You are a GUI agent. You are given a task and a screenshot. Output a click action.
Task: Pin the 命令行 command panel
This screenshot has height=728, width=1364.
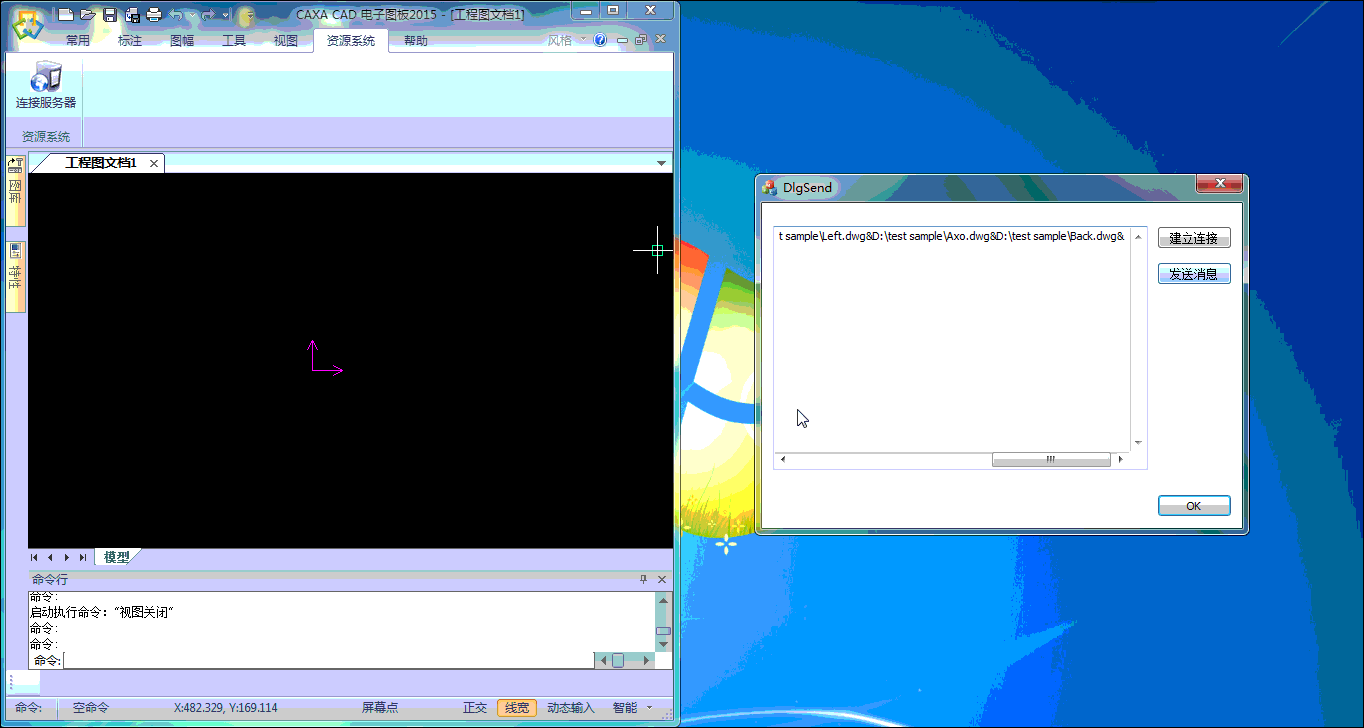pos(643,580)
